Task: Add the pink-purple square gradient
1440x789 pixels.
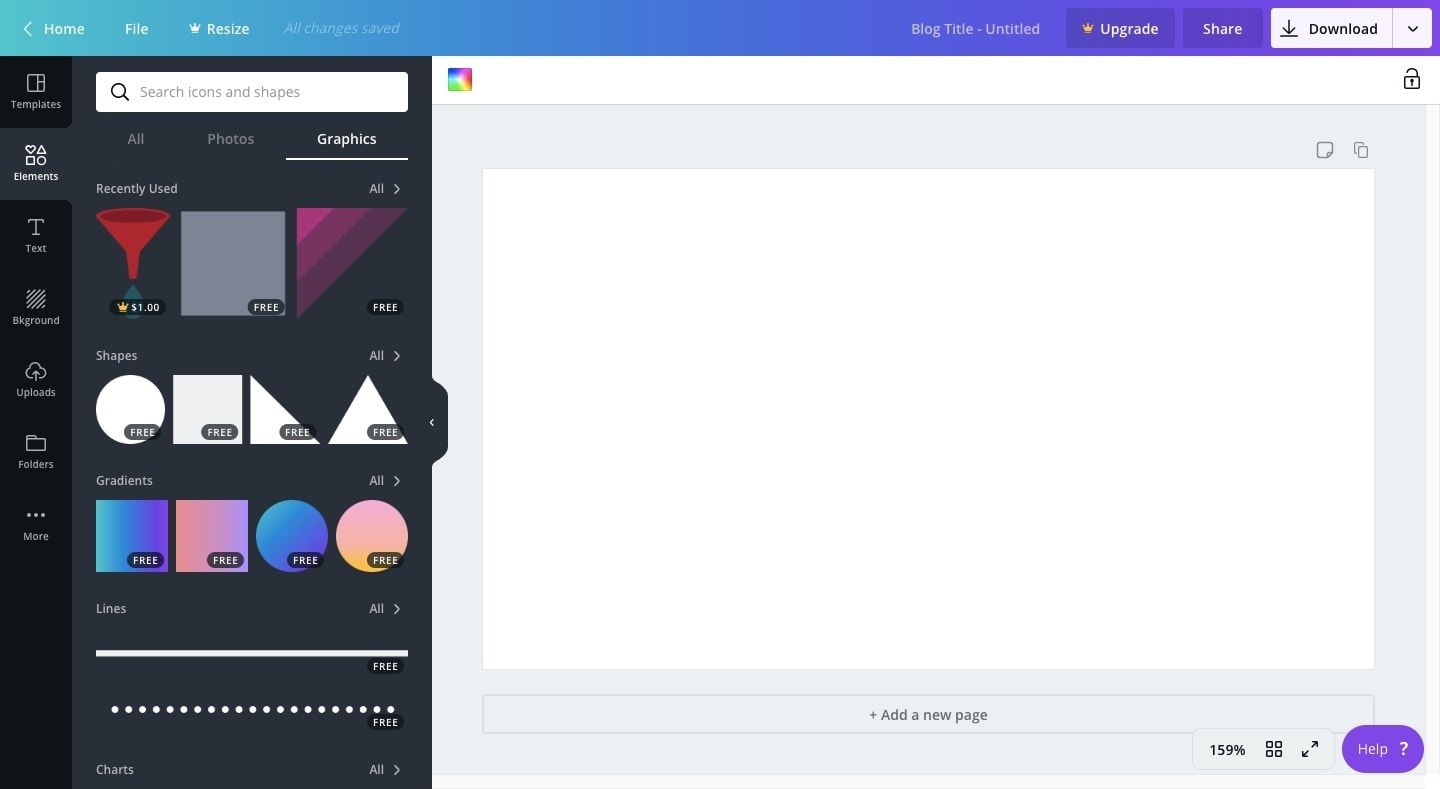Action: [212, 536]
